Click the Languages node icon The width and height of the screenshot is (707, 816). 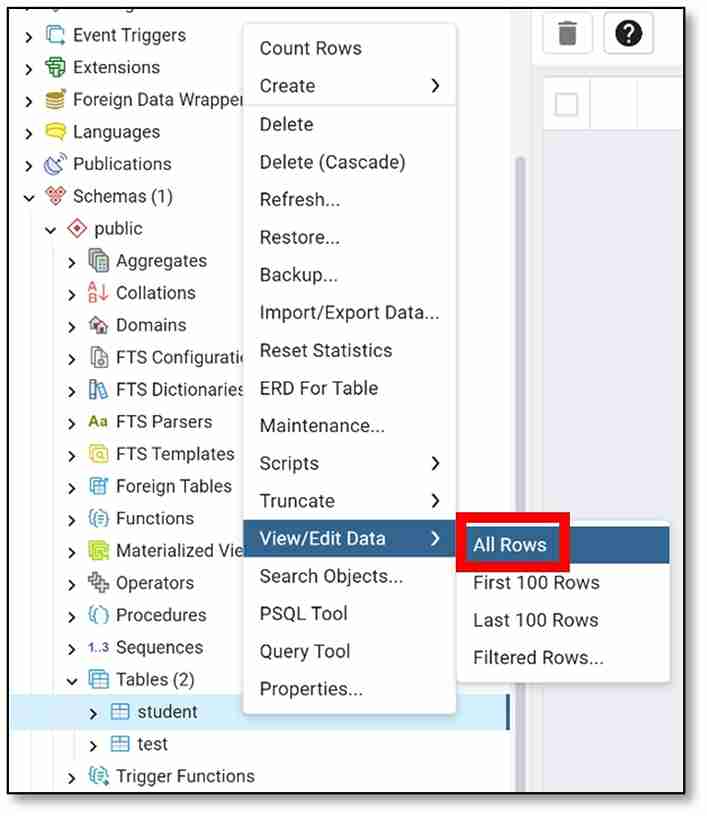55,132
